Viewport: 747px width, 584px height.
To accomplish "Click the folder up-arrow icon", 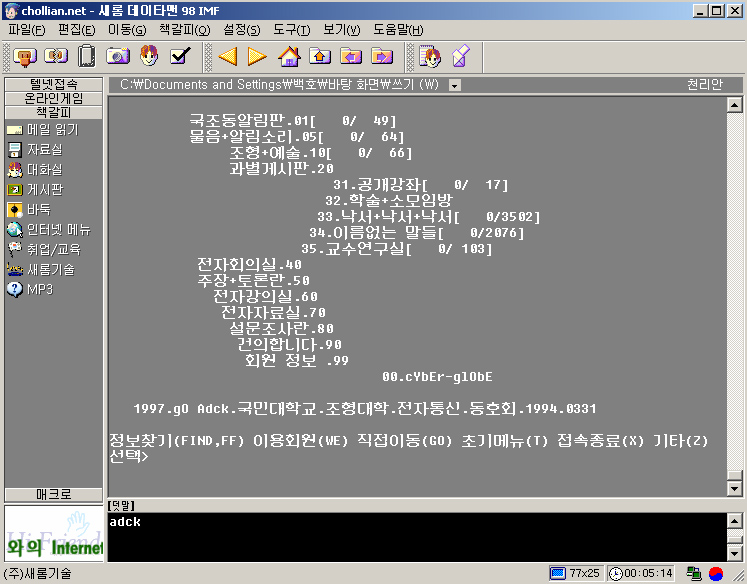I will point(320,56).
